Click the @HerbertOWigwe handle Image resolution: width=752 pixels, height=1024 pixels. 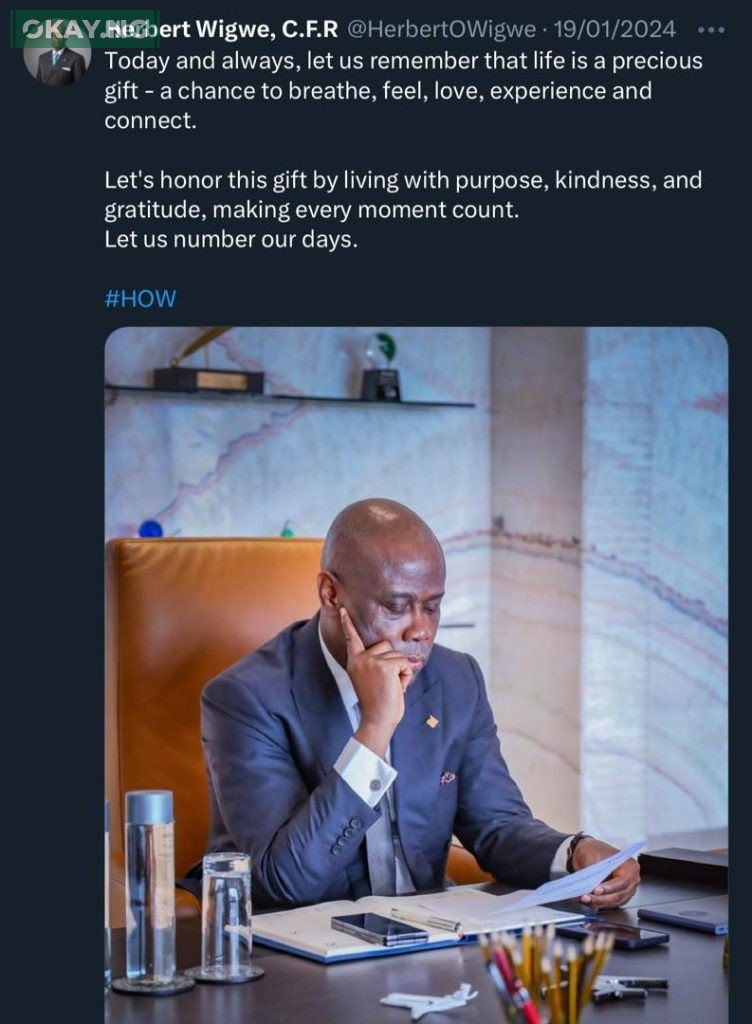440,29
